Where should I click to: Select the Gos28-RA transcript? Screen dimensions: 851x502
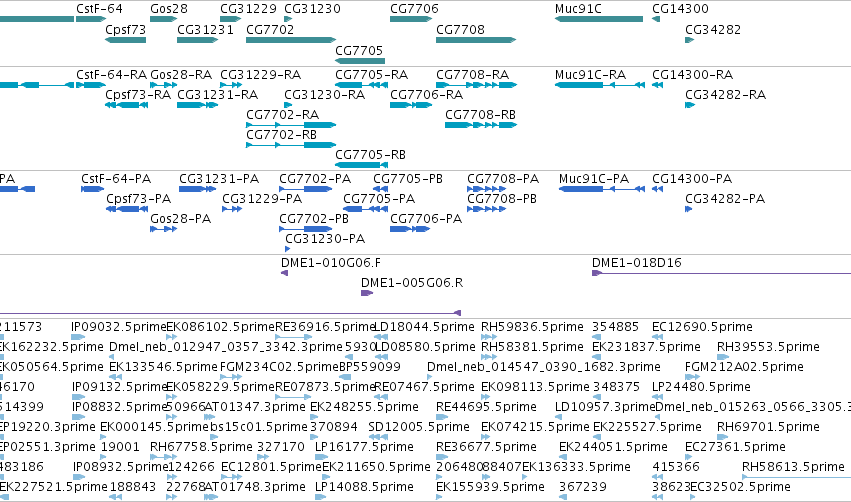[x=163, y=85]
